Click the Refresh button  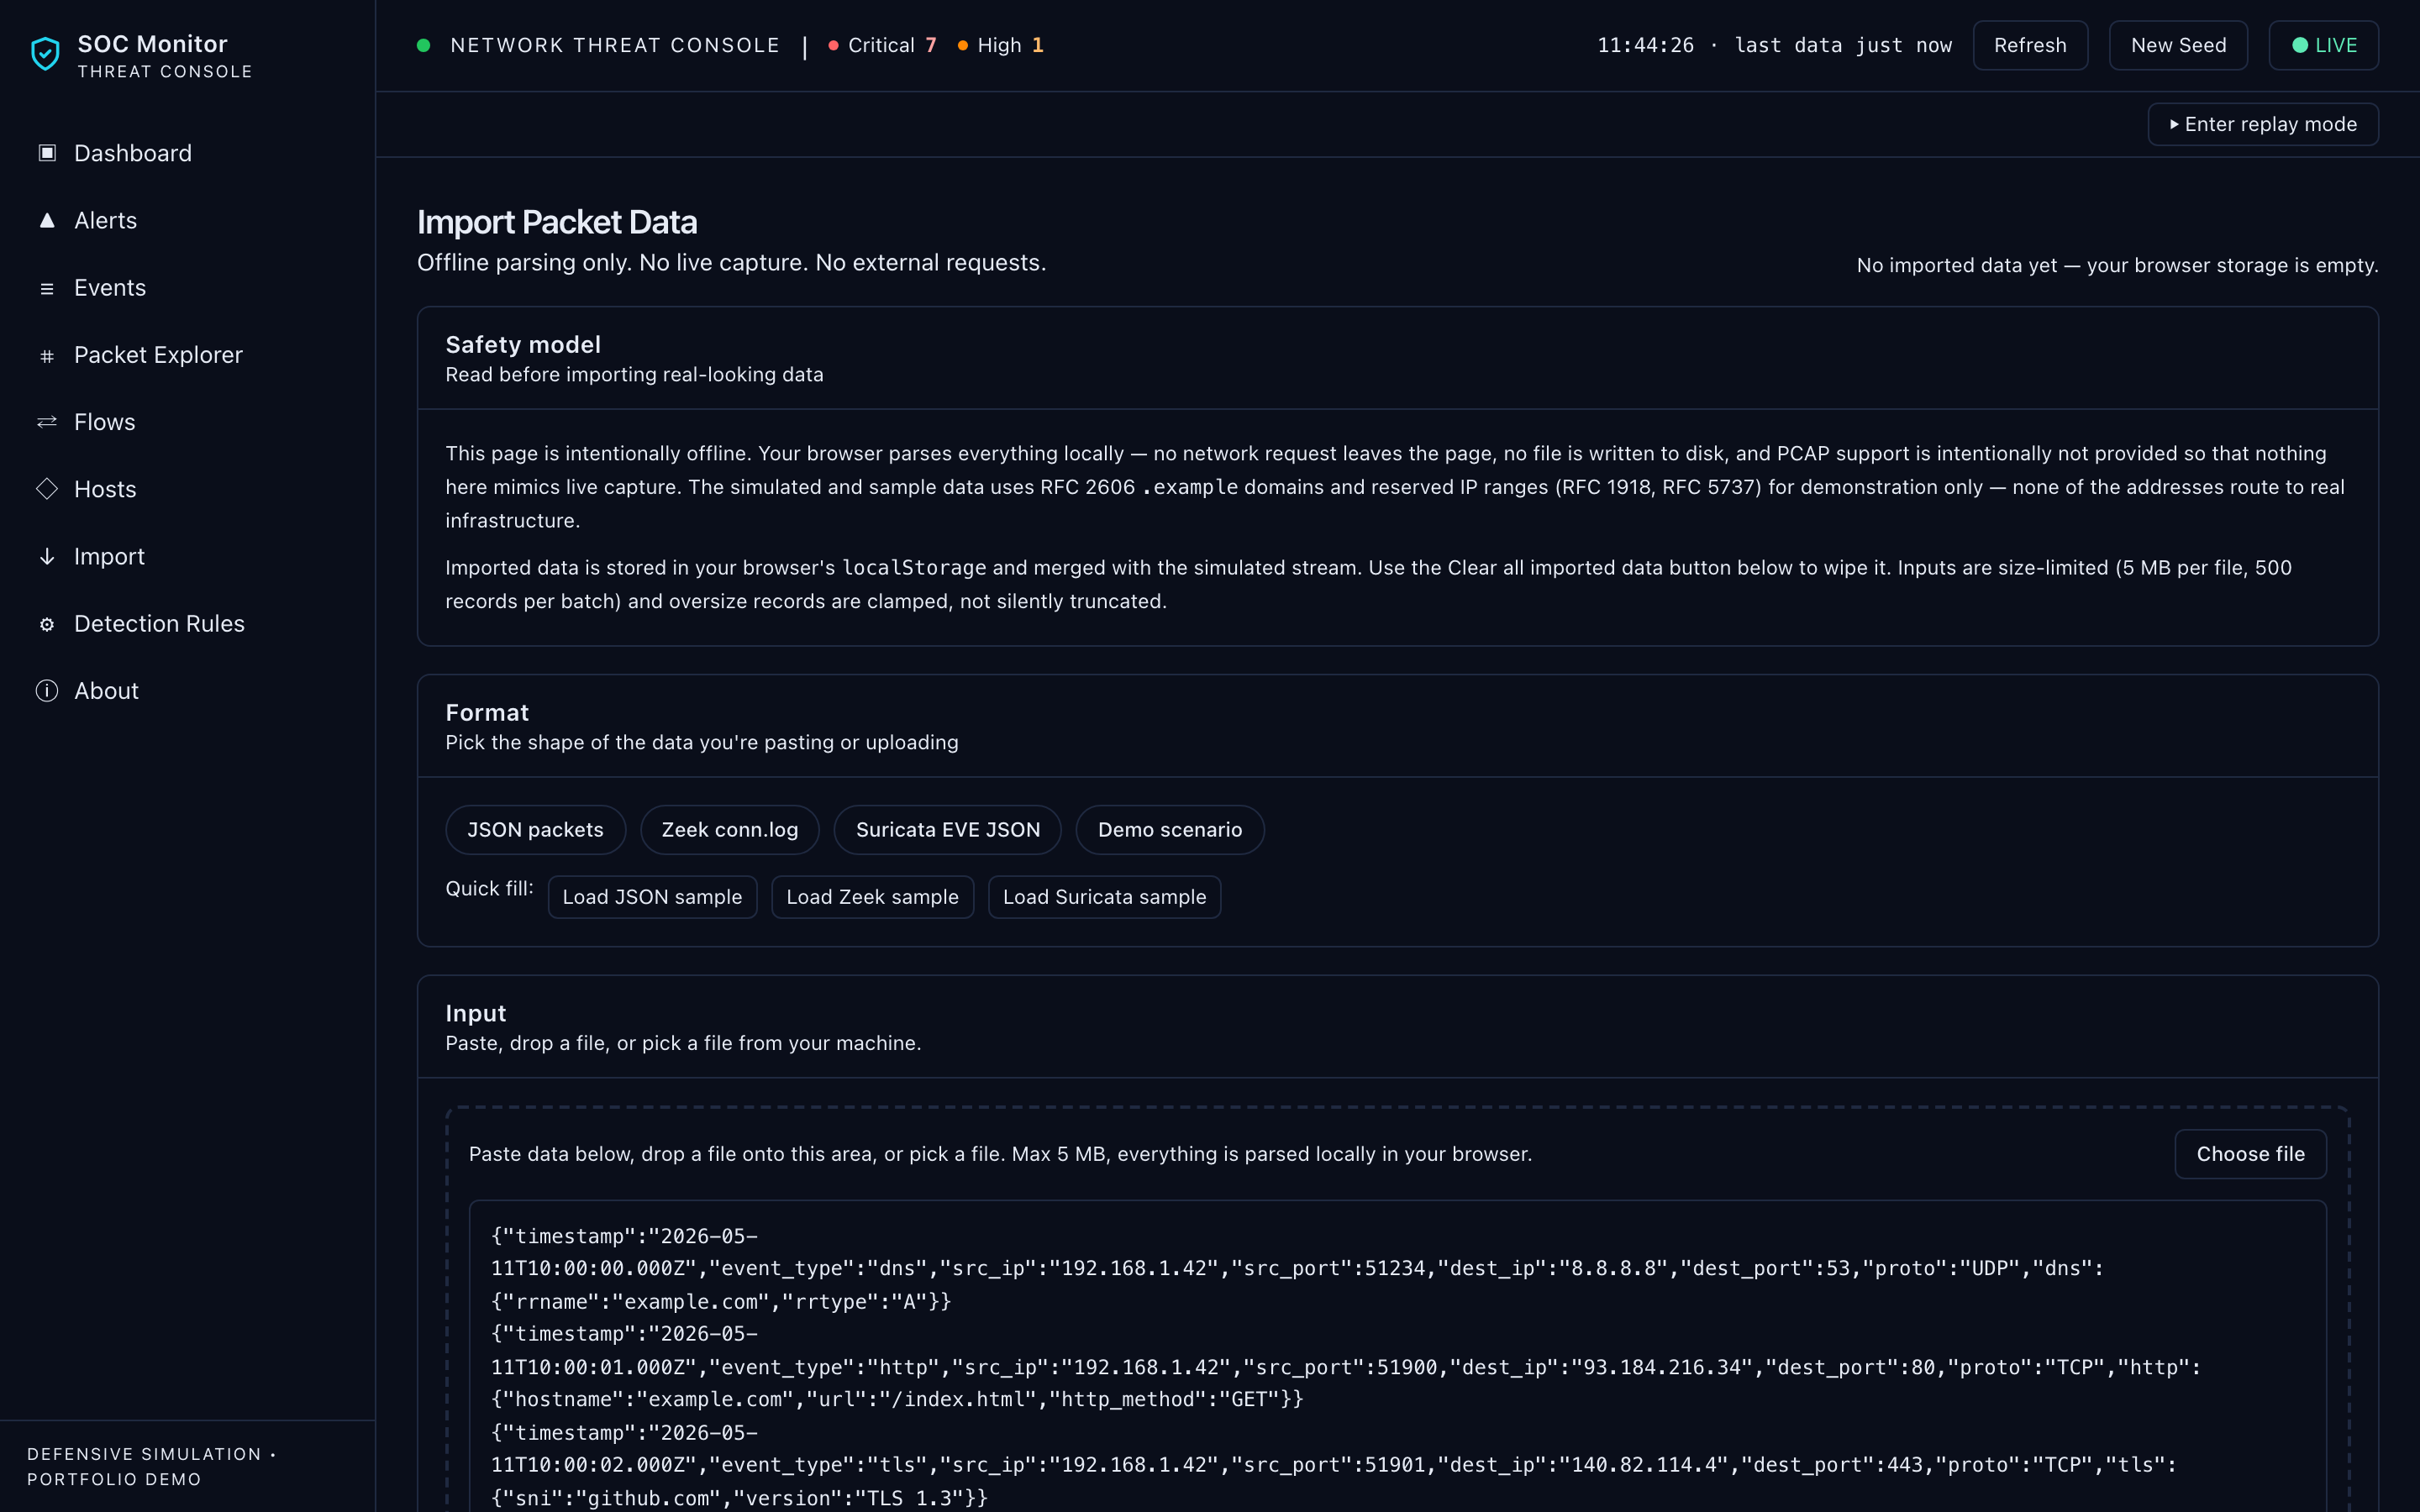pos(2030,45)
